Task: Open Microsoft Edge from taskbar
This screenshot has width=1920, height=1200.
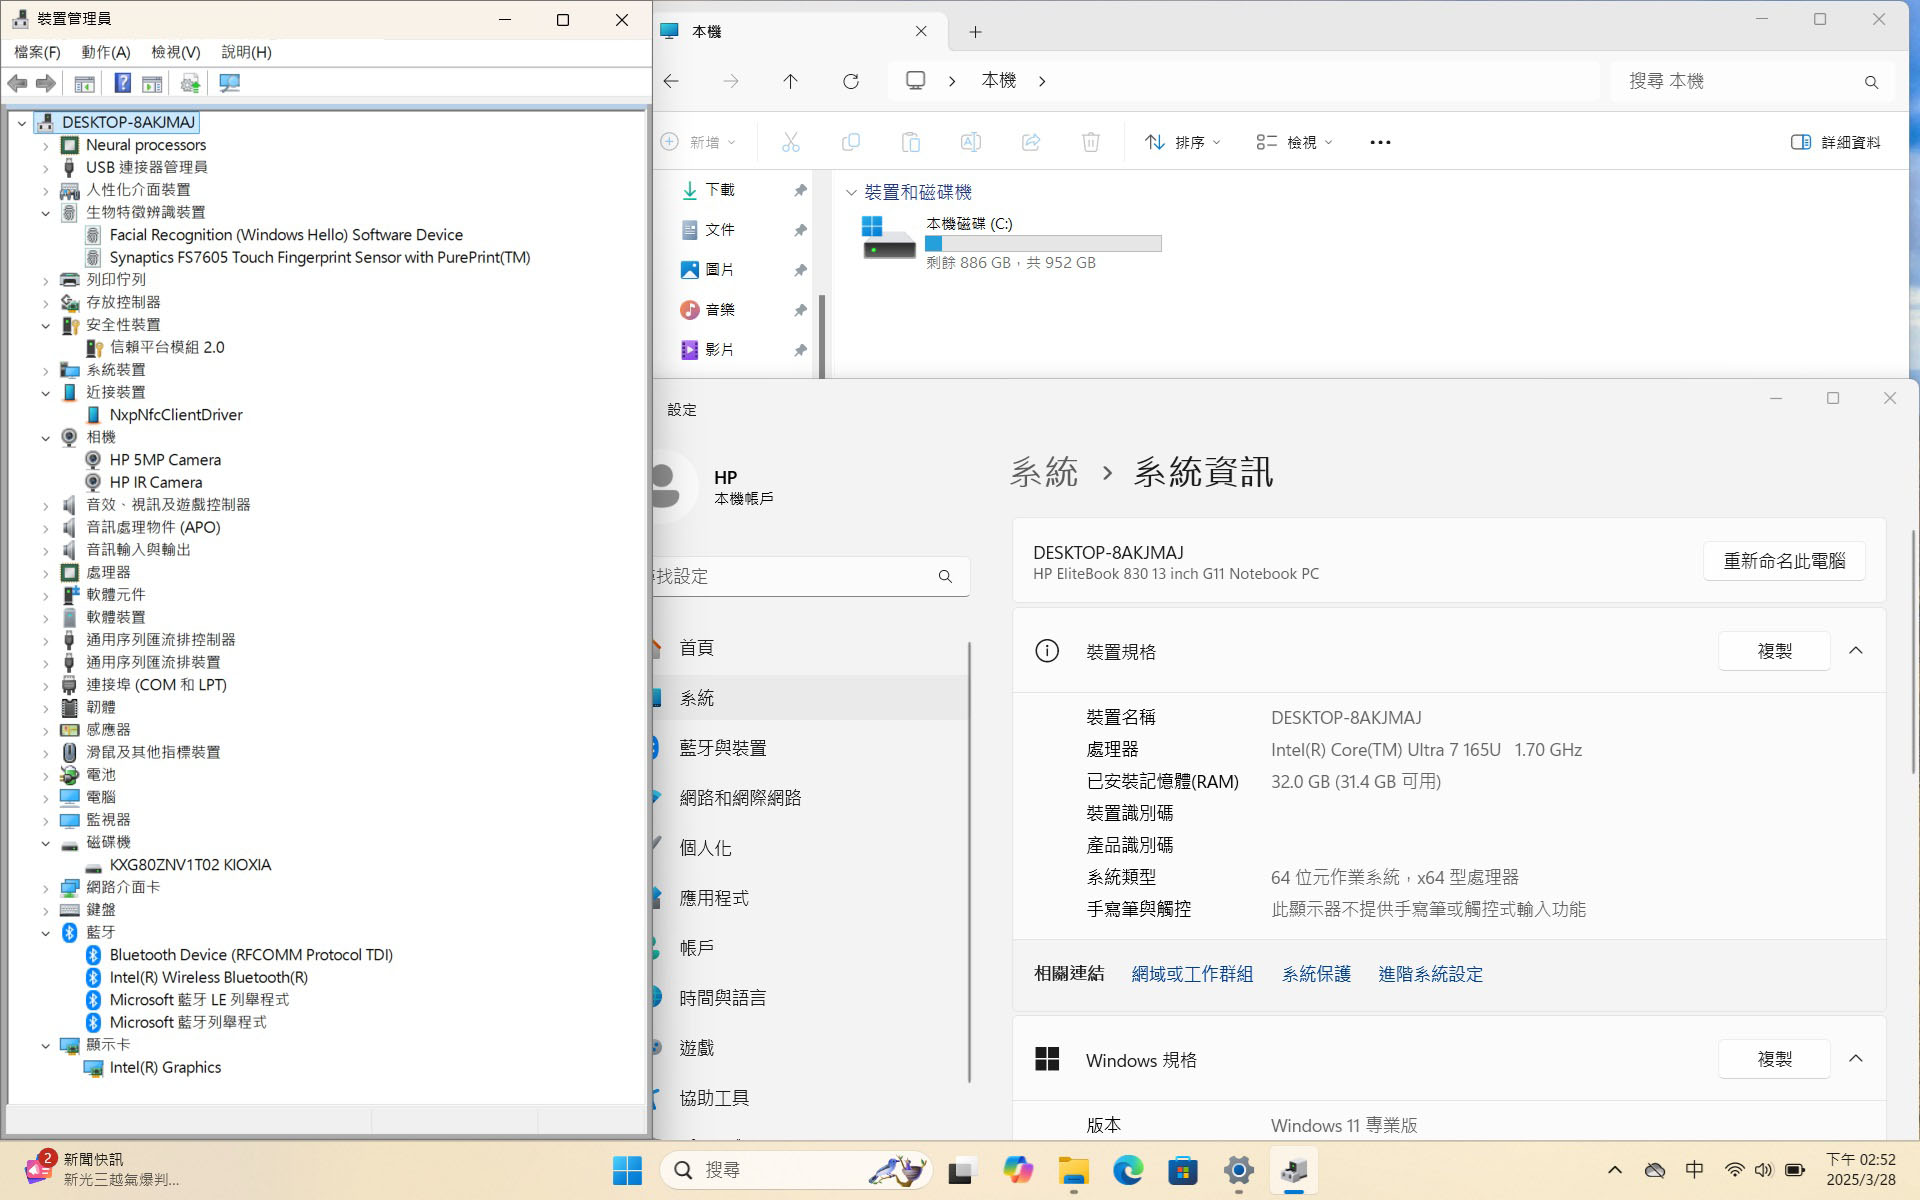Action: pos(1128,1170)
